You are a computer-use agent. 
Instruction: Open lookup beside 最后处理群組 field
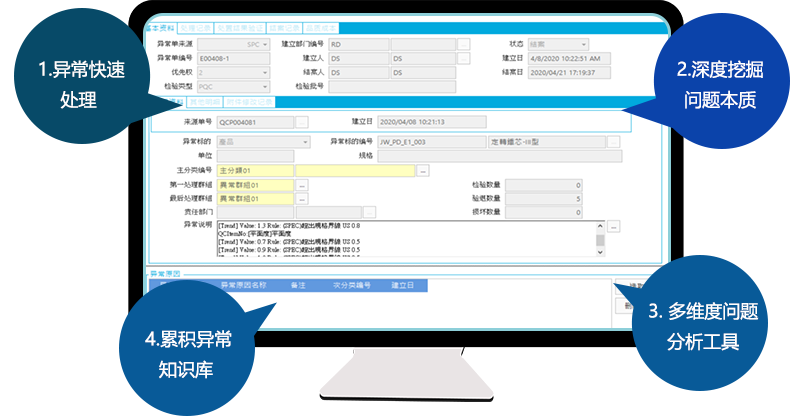coord(302,199)
